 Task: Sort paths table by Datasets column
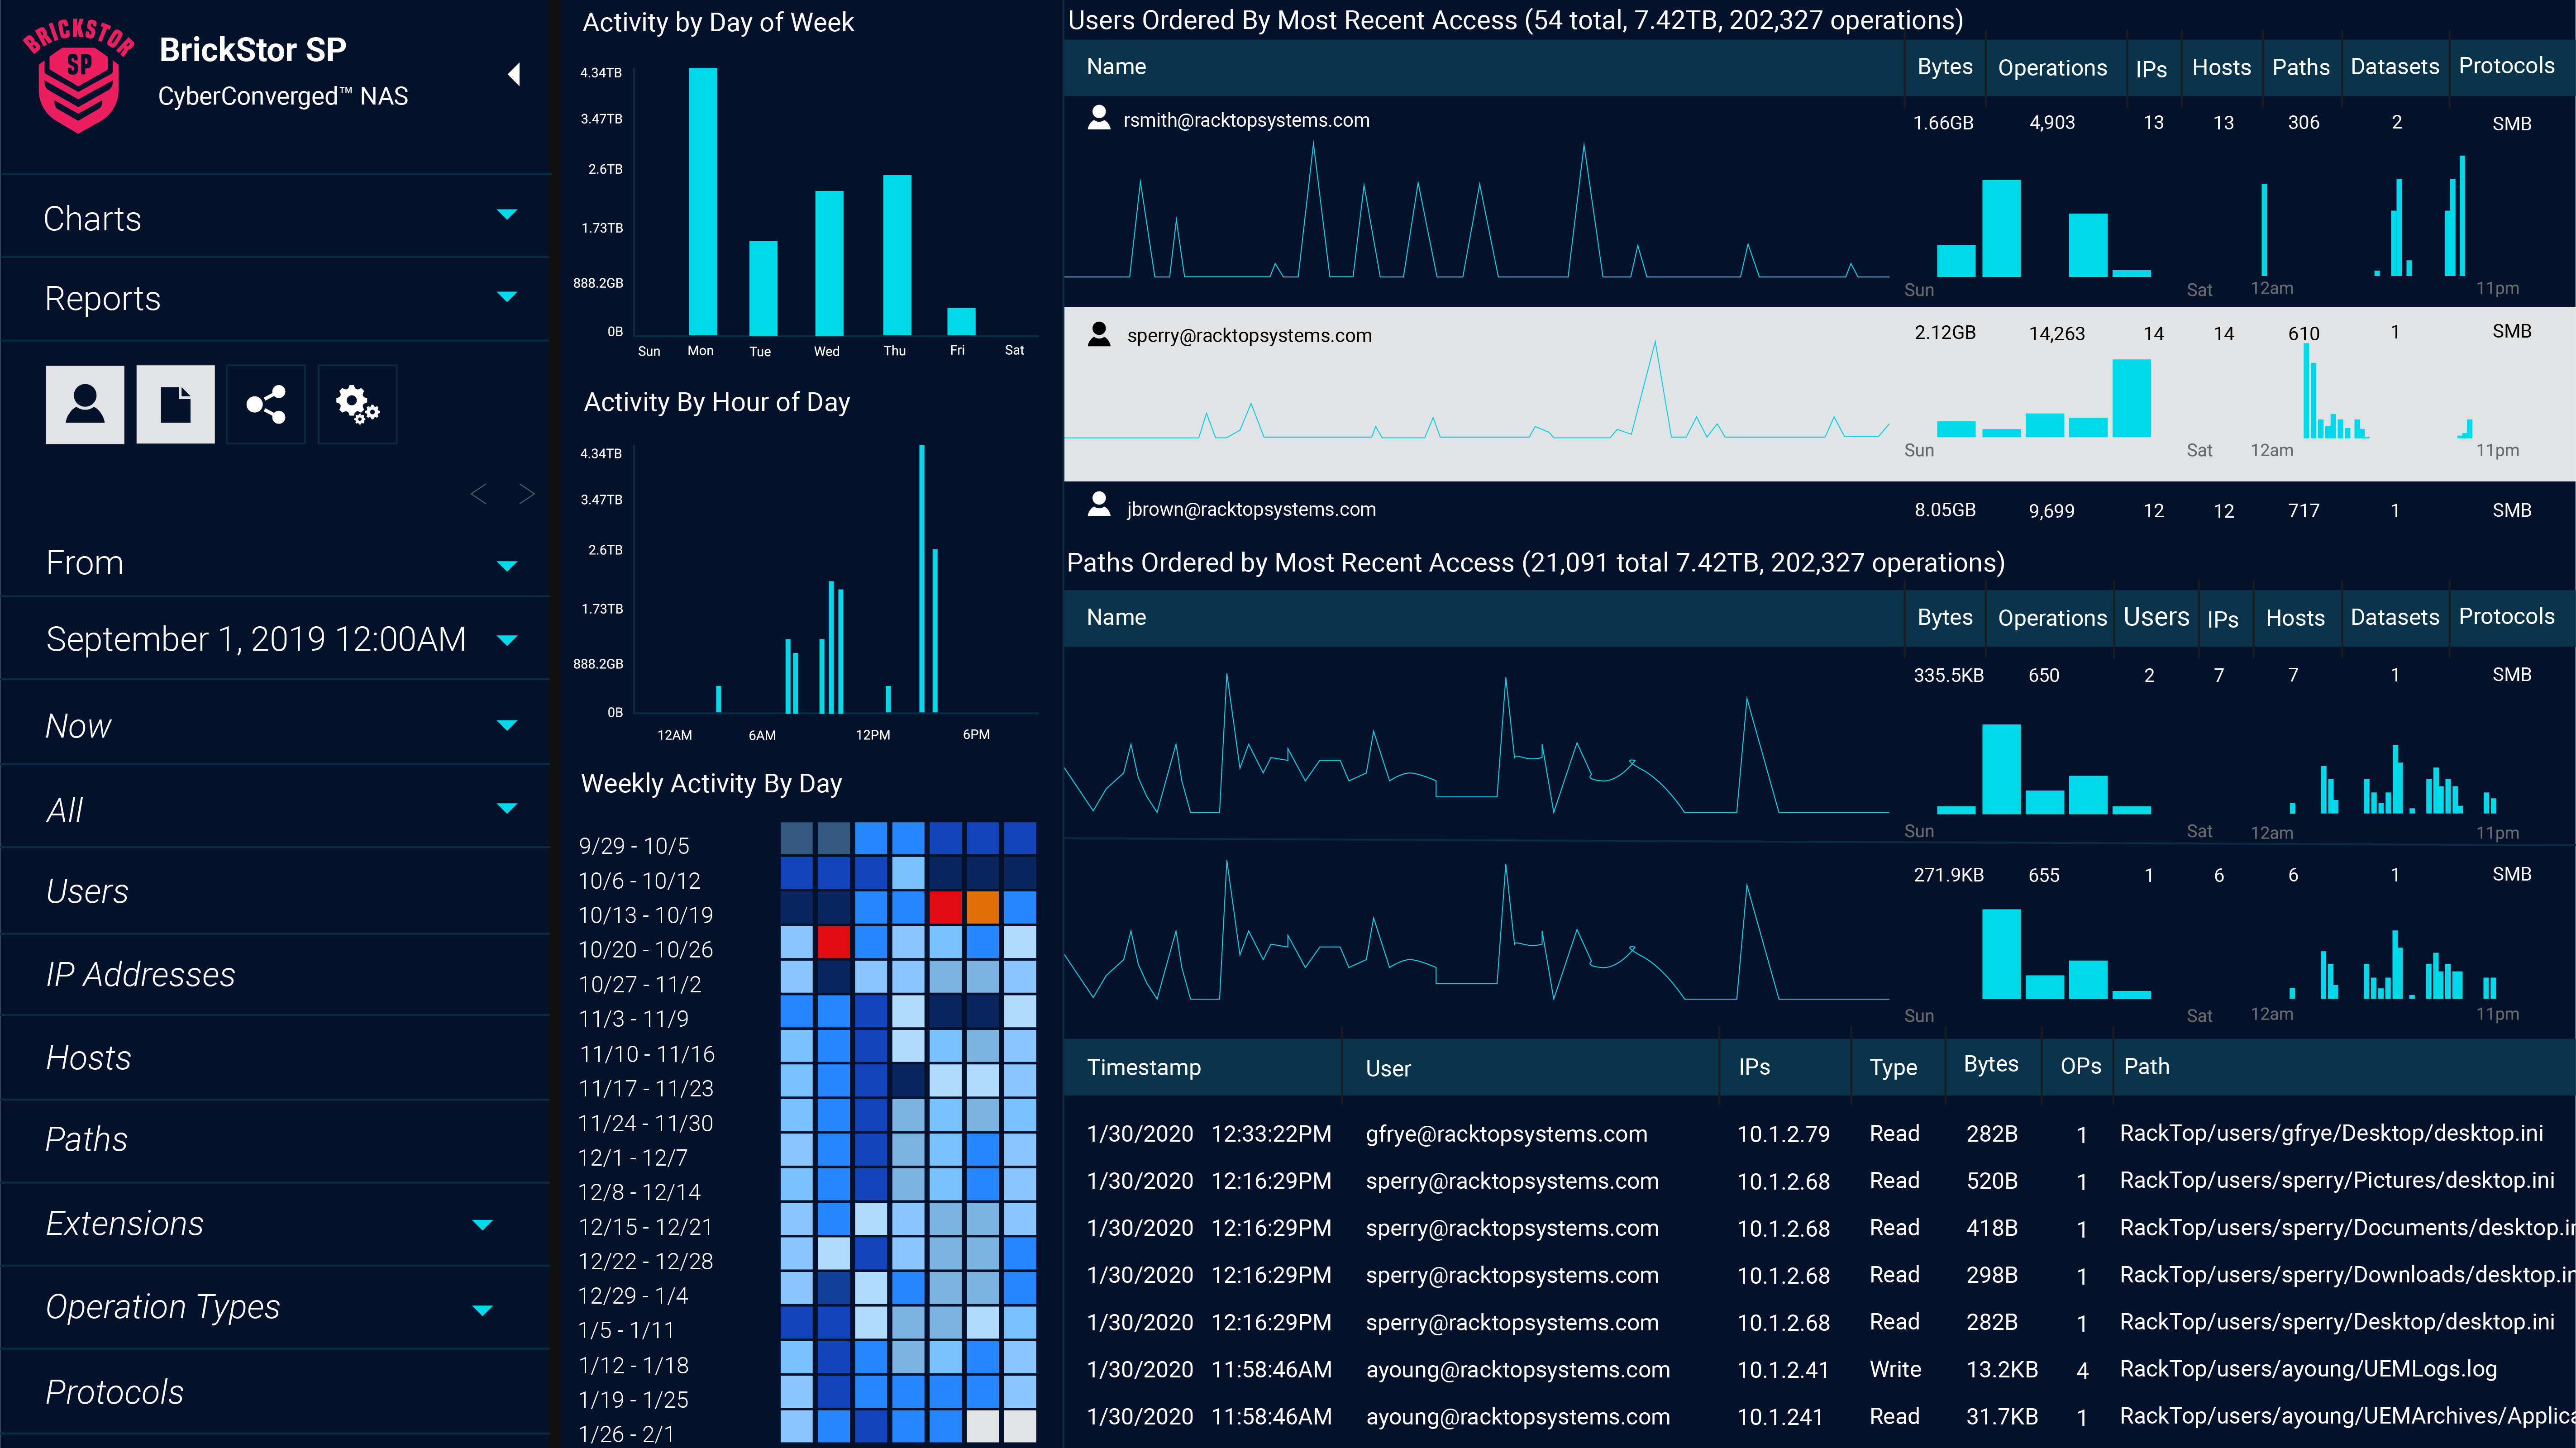click(x=2394, y=617)
